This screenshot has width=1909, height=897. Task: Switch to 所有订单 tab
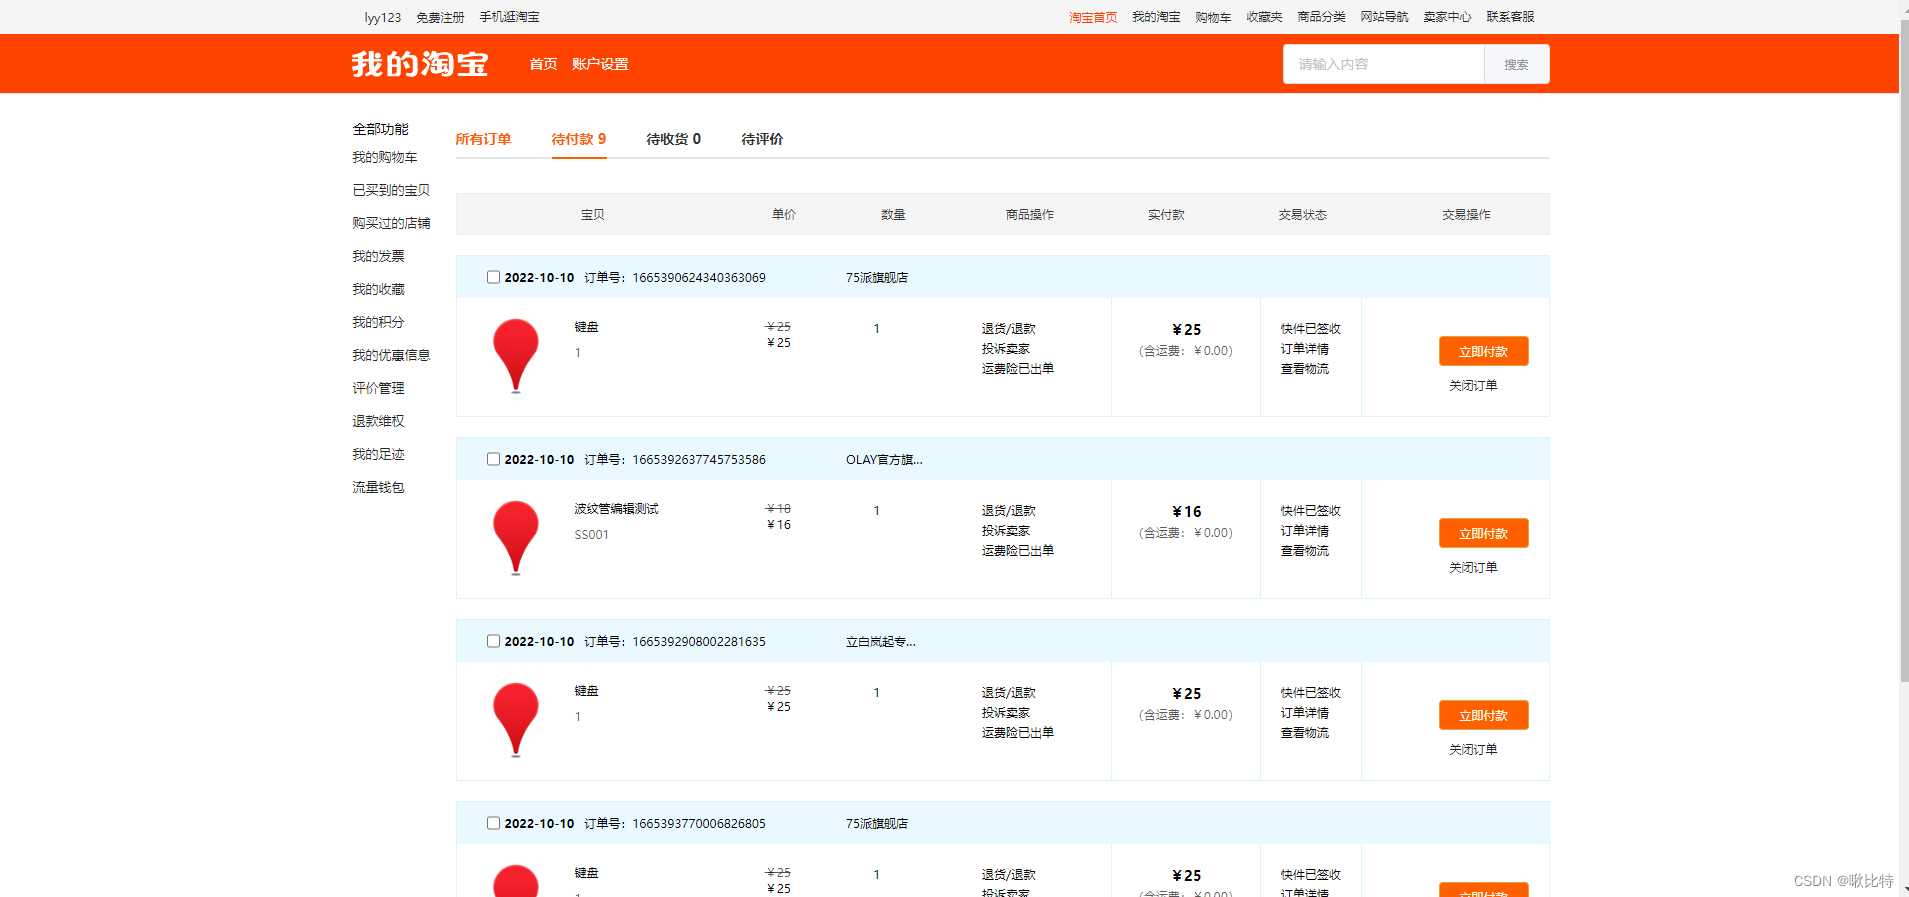483,139
